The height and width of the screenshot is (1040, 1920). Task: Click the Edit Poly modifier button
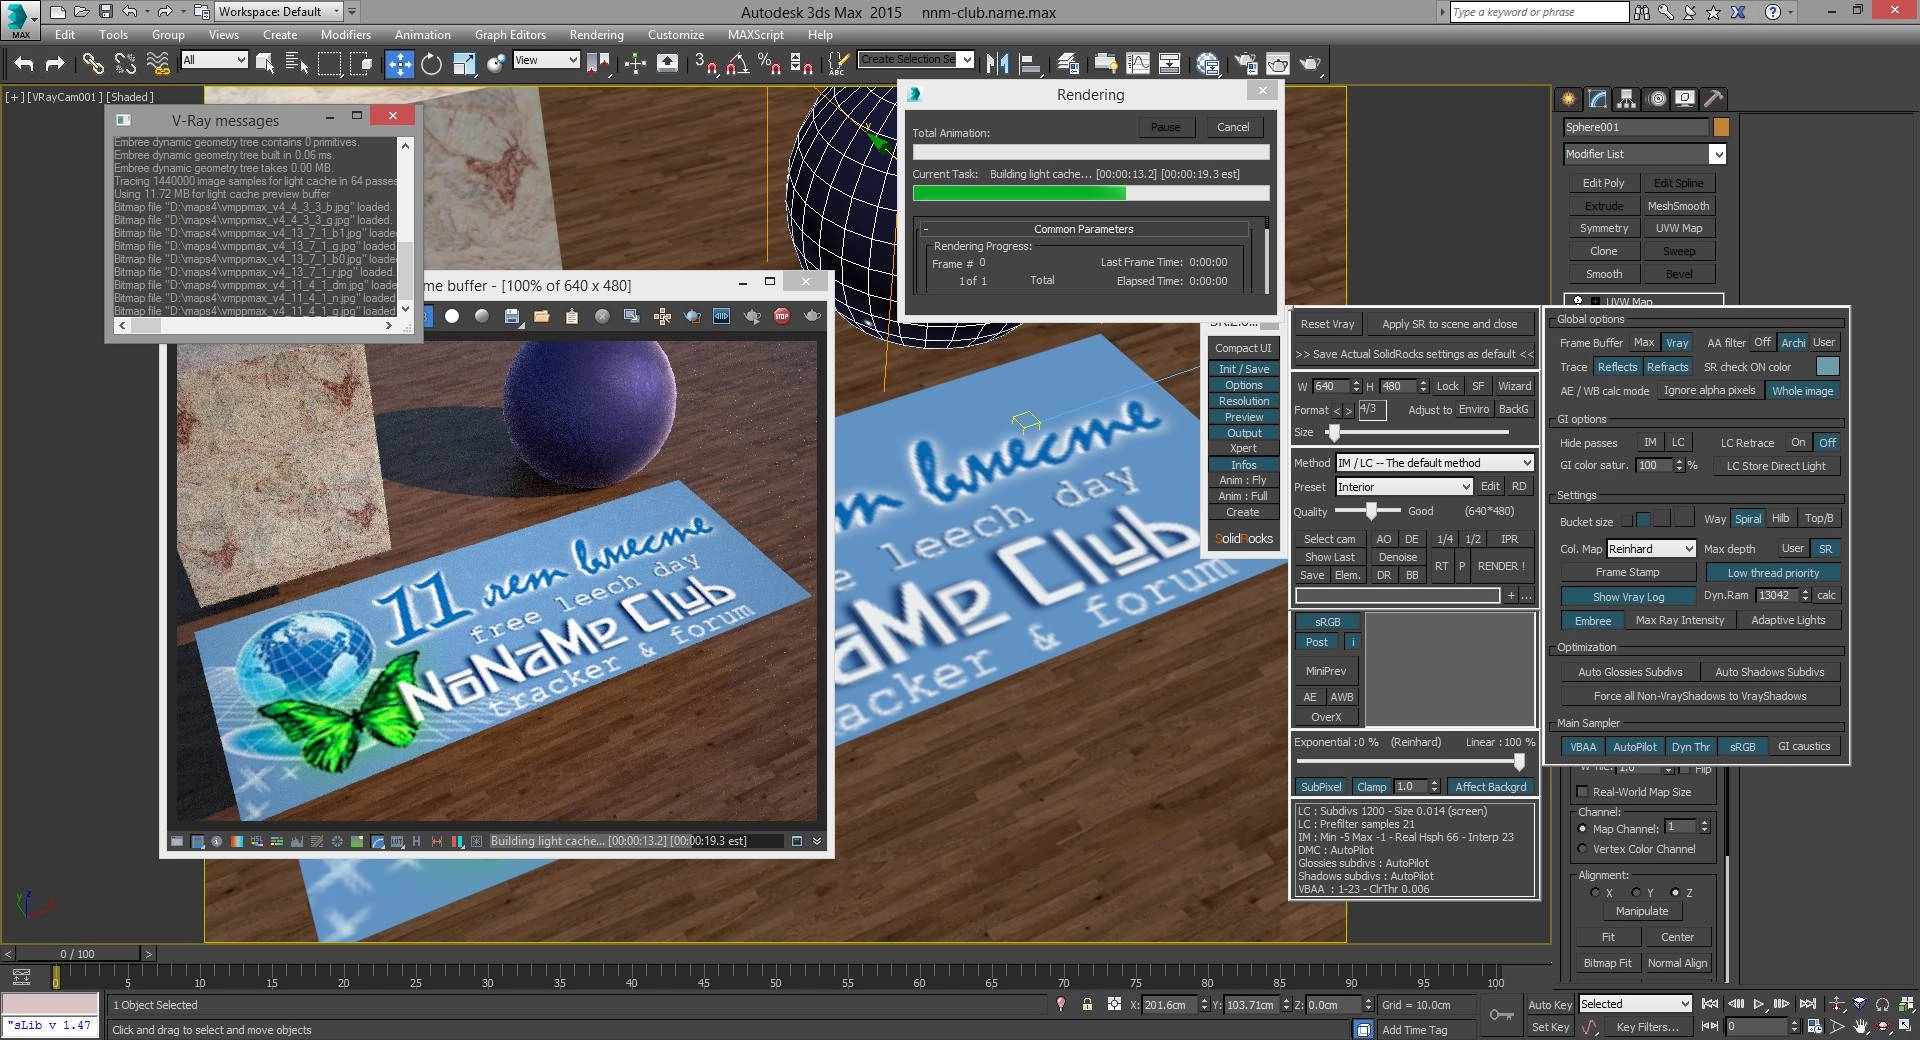(1603, 183)
